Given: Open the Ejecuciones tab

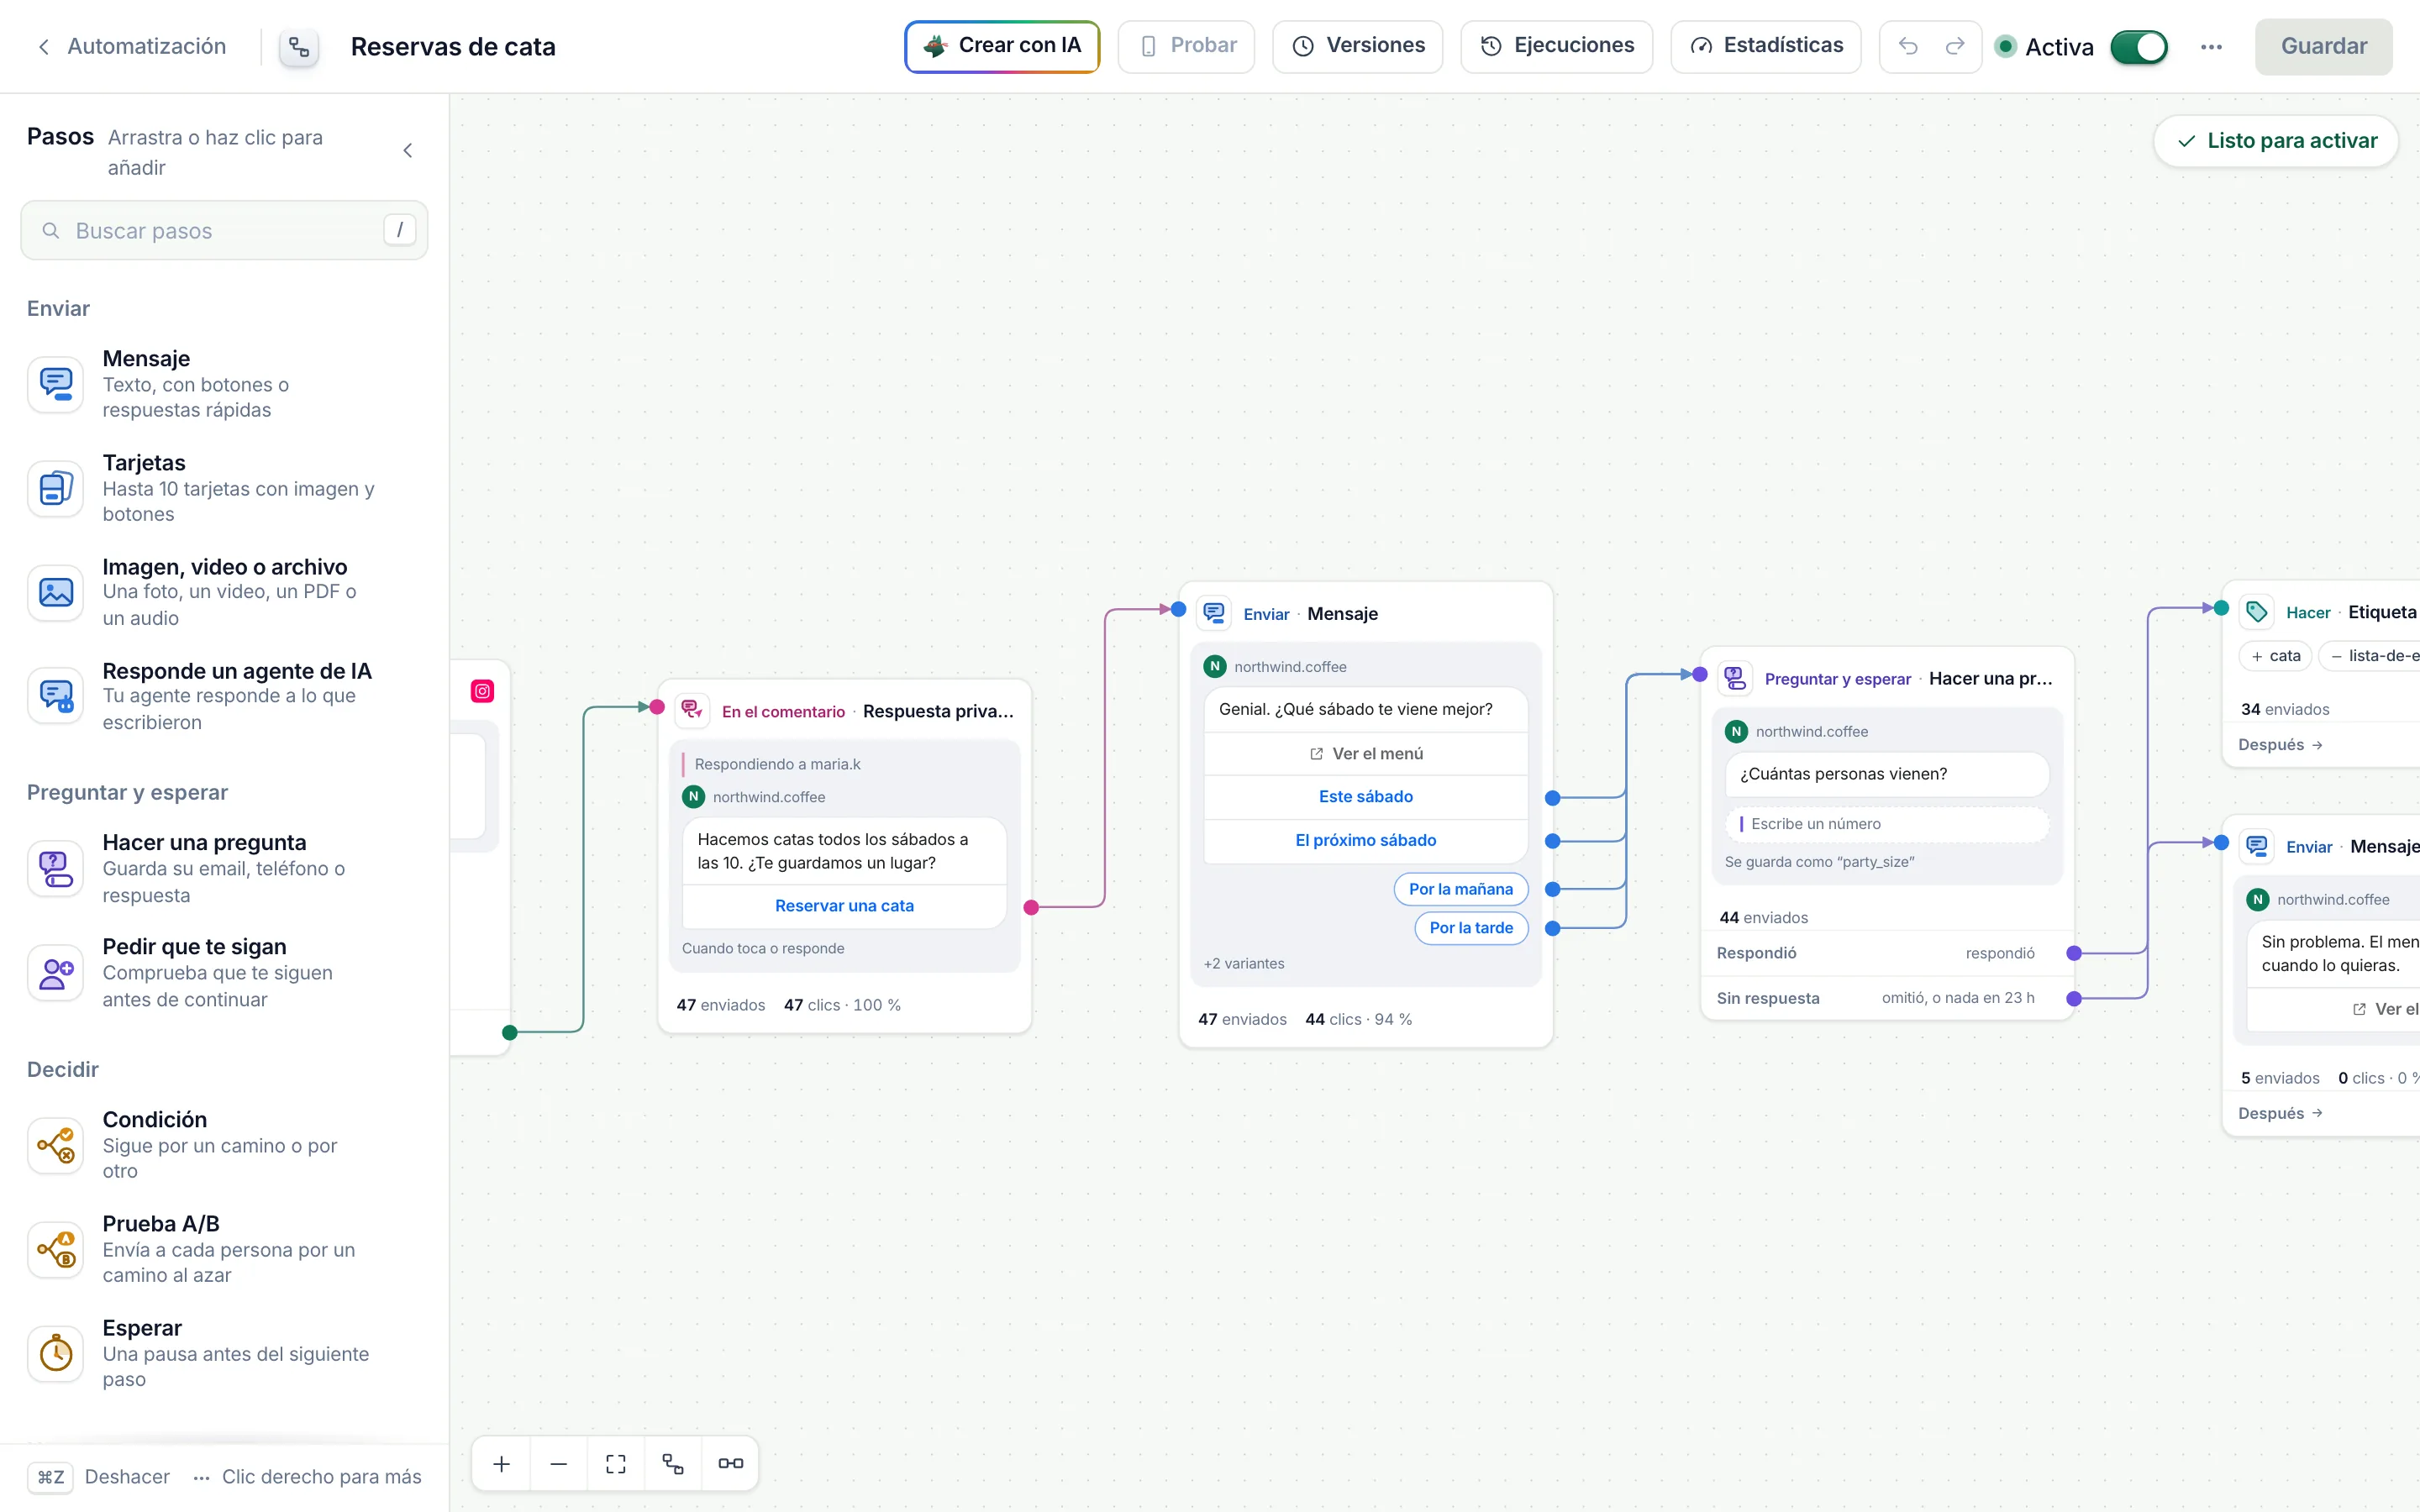Looking at the screenshot, I should pyautogui.click(x=1556, y=46).
